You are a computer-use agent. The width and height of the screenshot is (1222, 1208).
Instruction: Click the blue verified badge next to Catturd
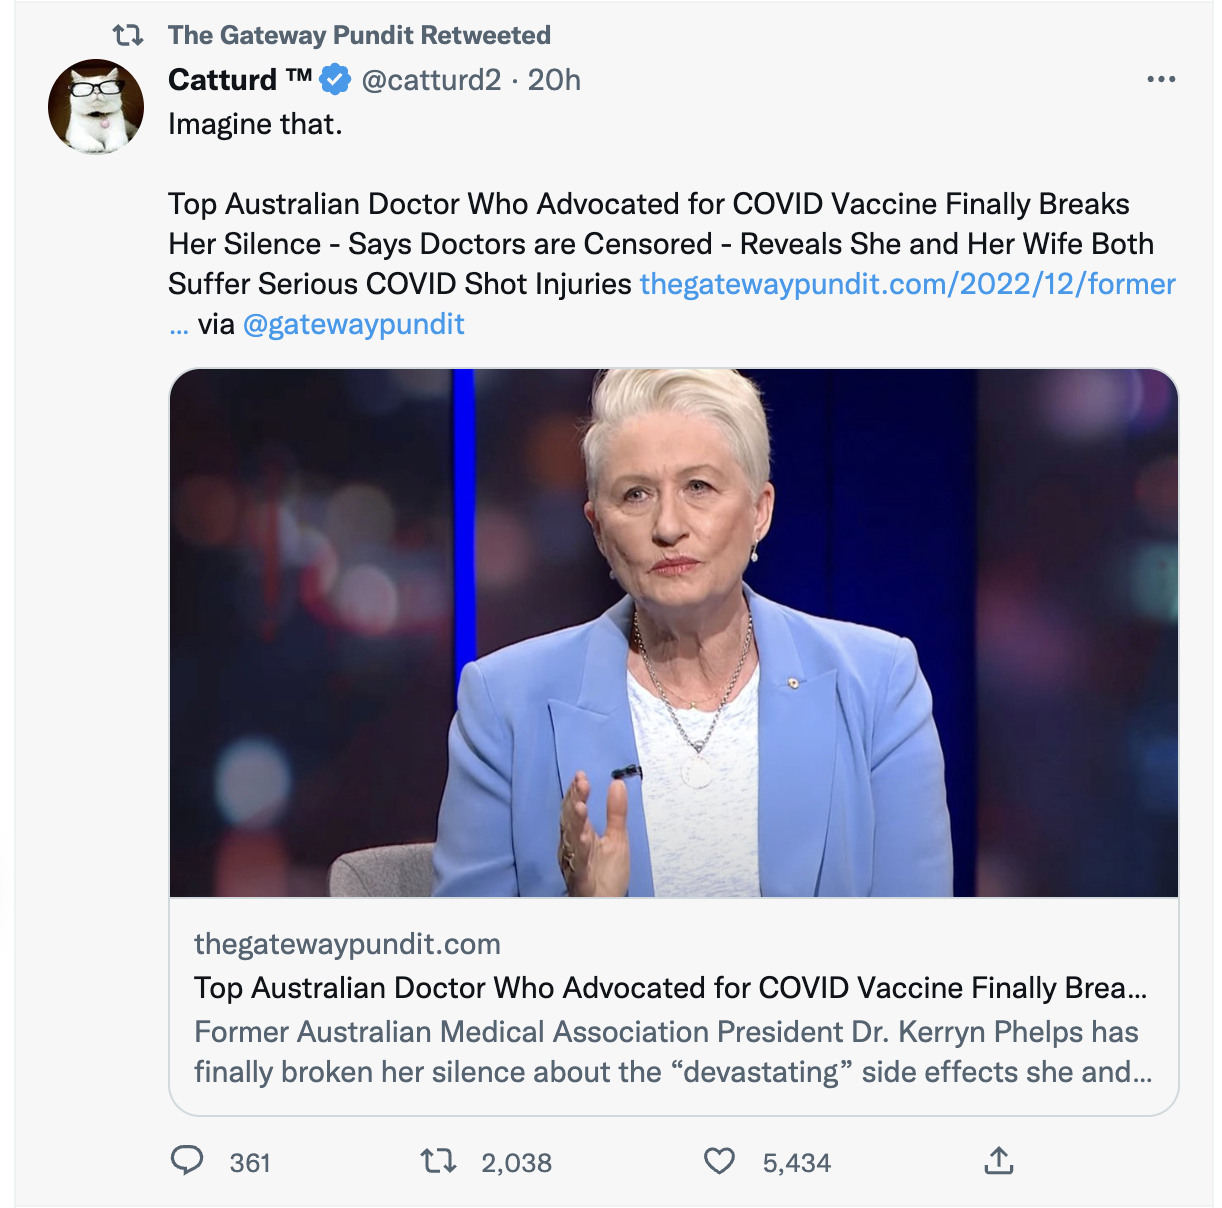[335, 79]
